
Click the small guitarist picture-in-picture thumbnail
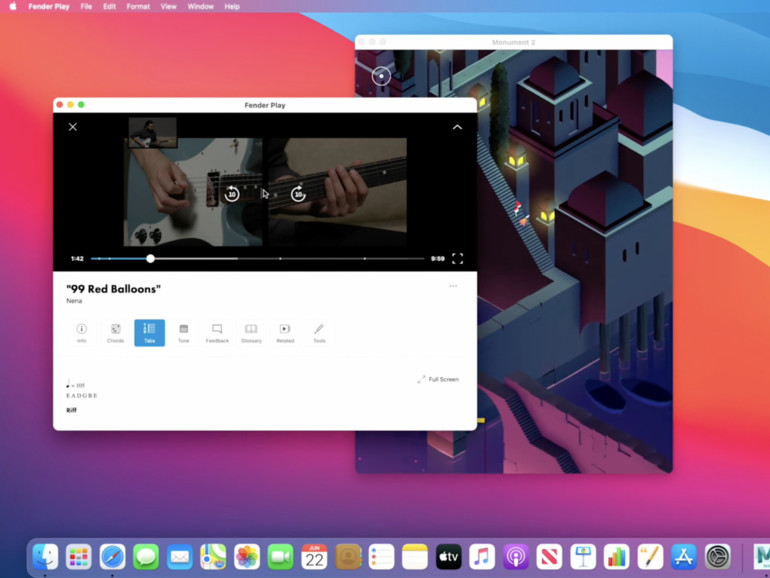153,133
